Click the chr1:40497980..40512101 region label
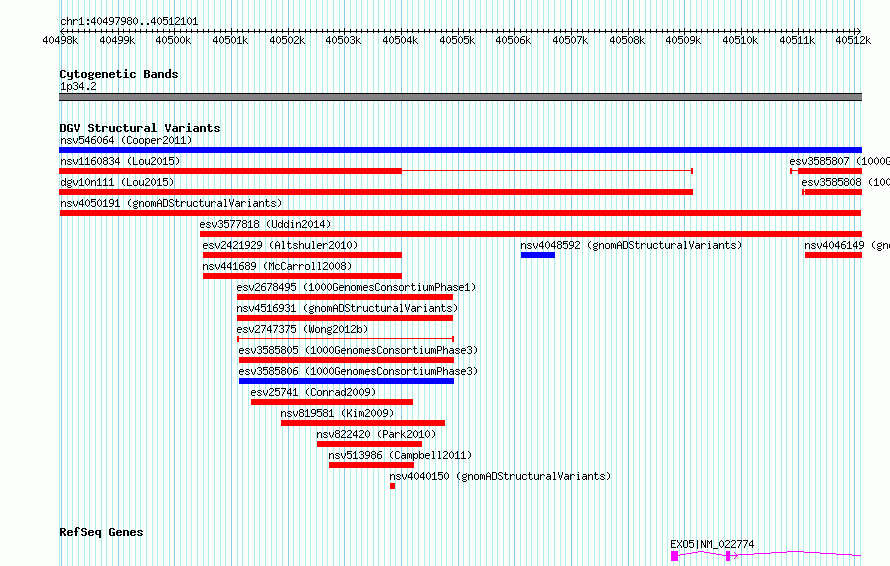Screen dimensions: 890x566 pyautogui.click(x=129, y=22)
